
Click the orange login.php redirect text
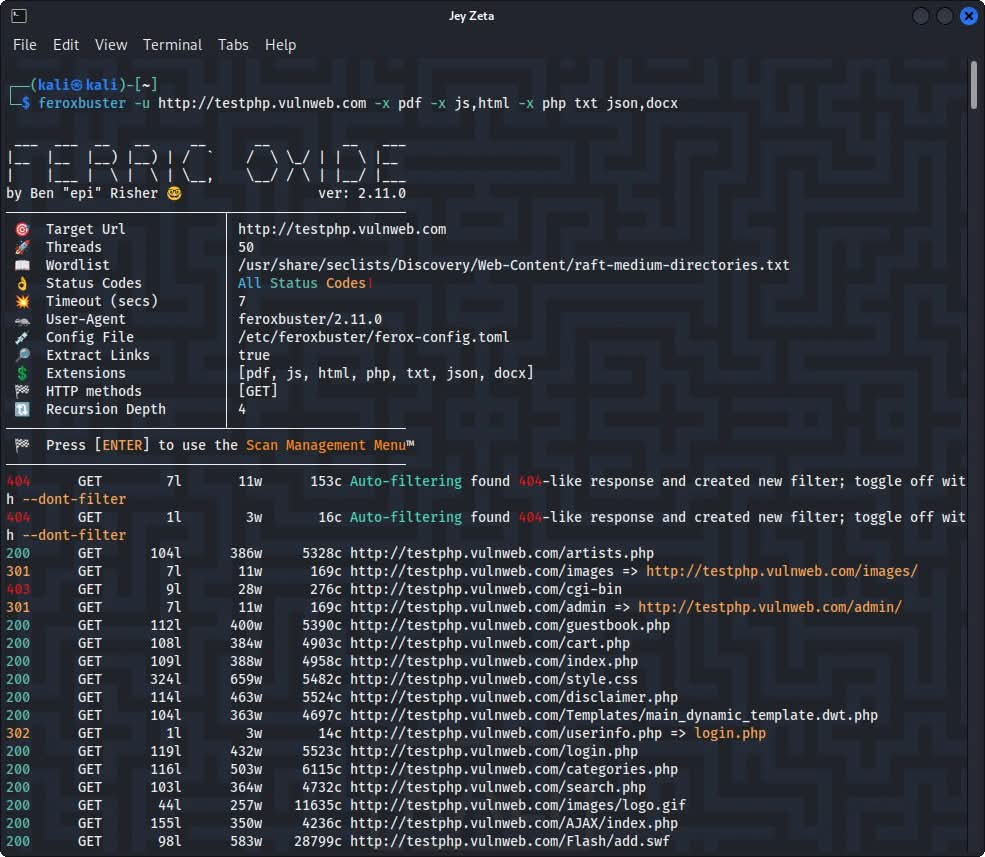tap(730, 733)
